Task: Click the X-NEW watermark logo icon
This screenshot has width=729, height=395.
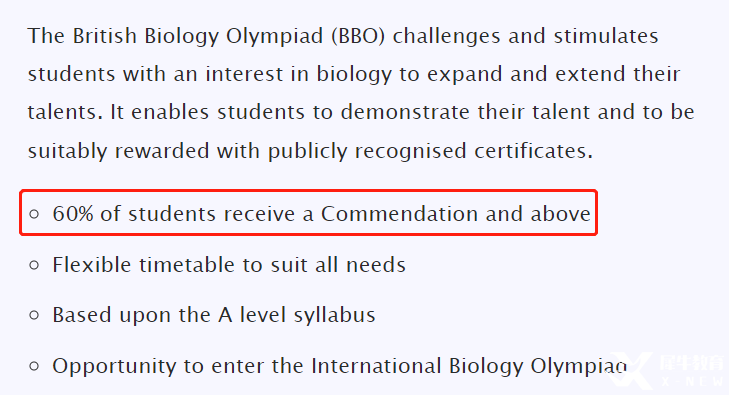Action: [631, 370]
